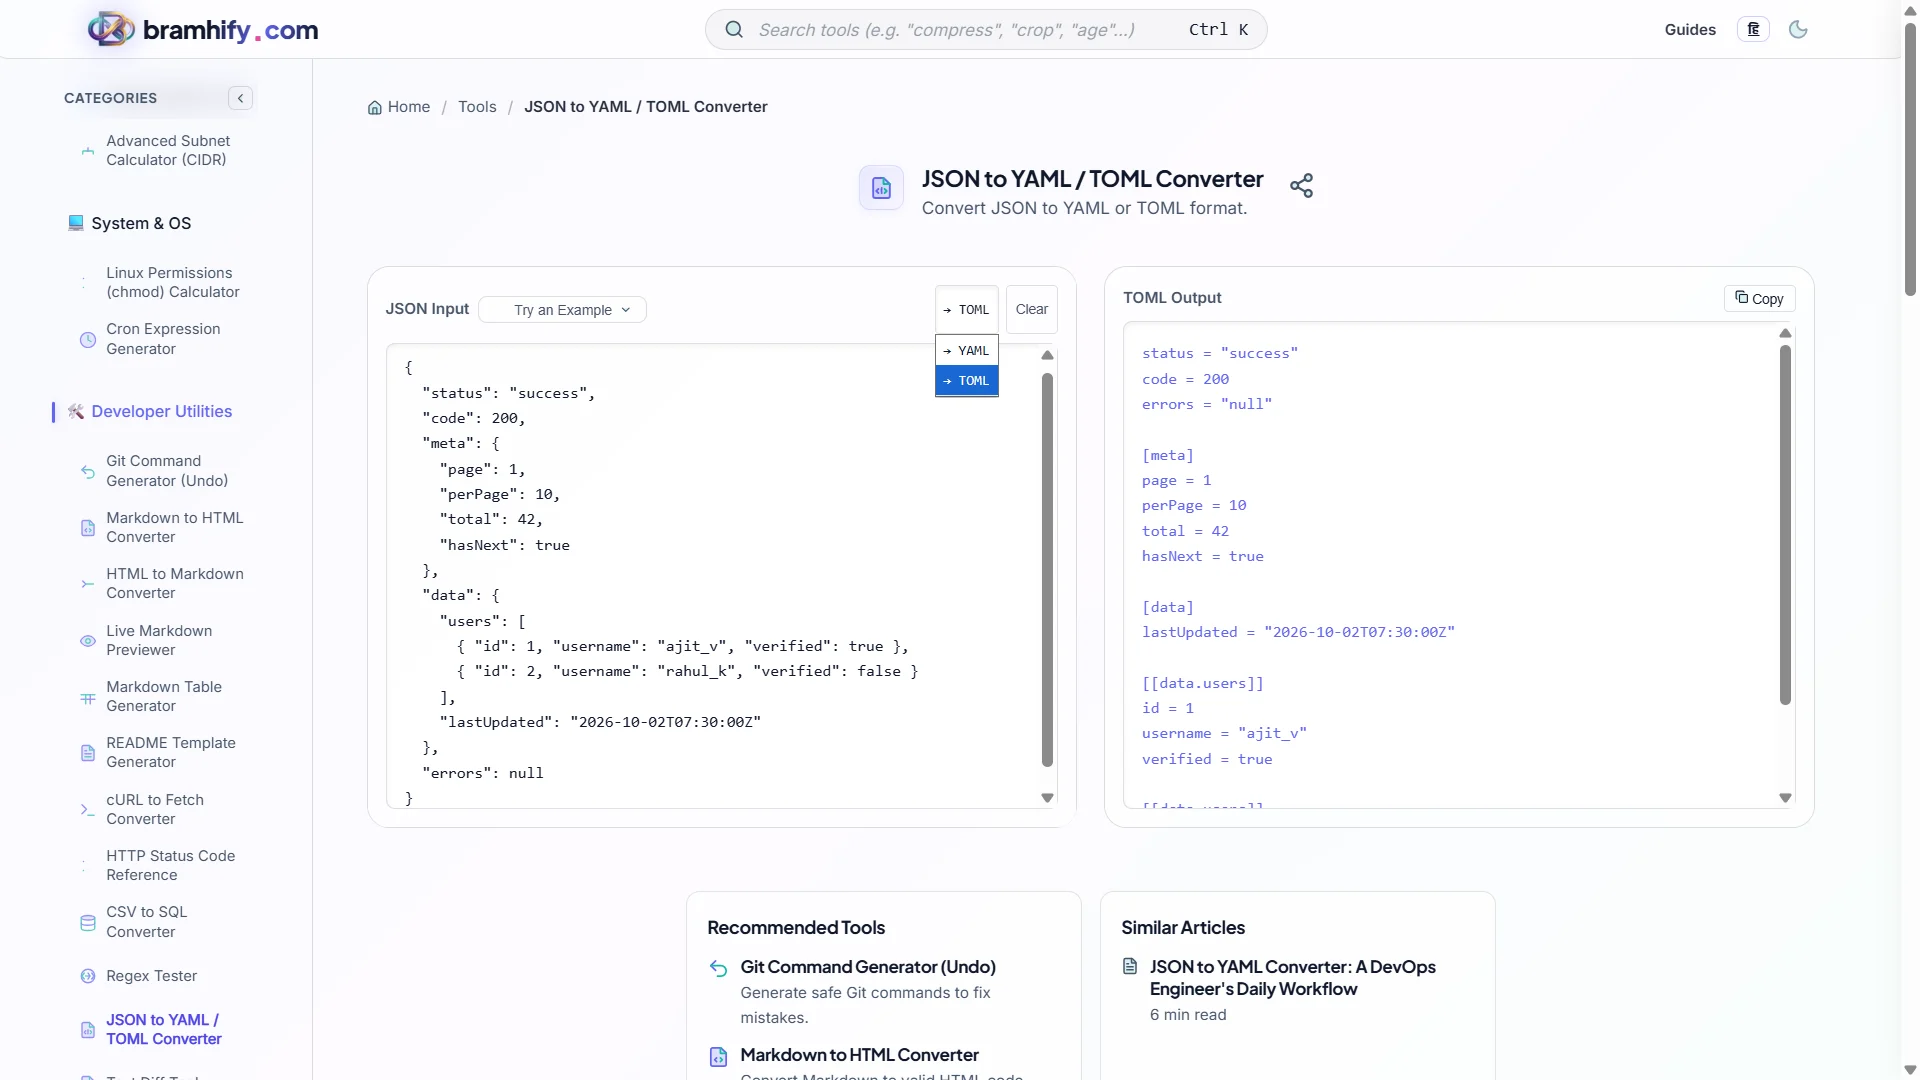This screenshot has height=1080, width=1920.
Task: Click the JSON converter title icon
Action: tap(881, 188)
